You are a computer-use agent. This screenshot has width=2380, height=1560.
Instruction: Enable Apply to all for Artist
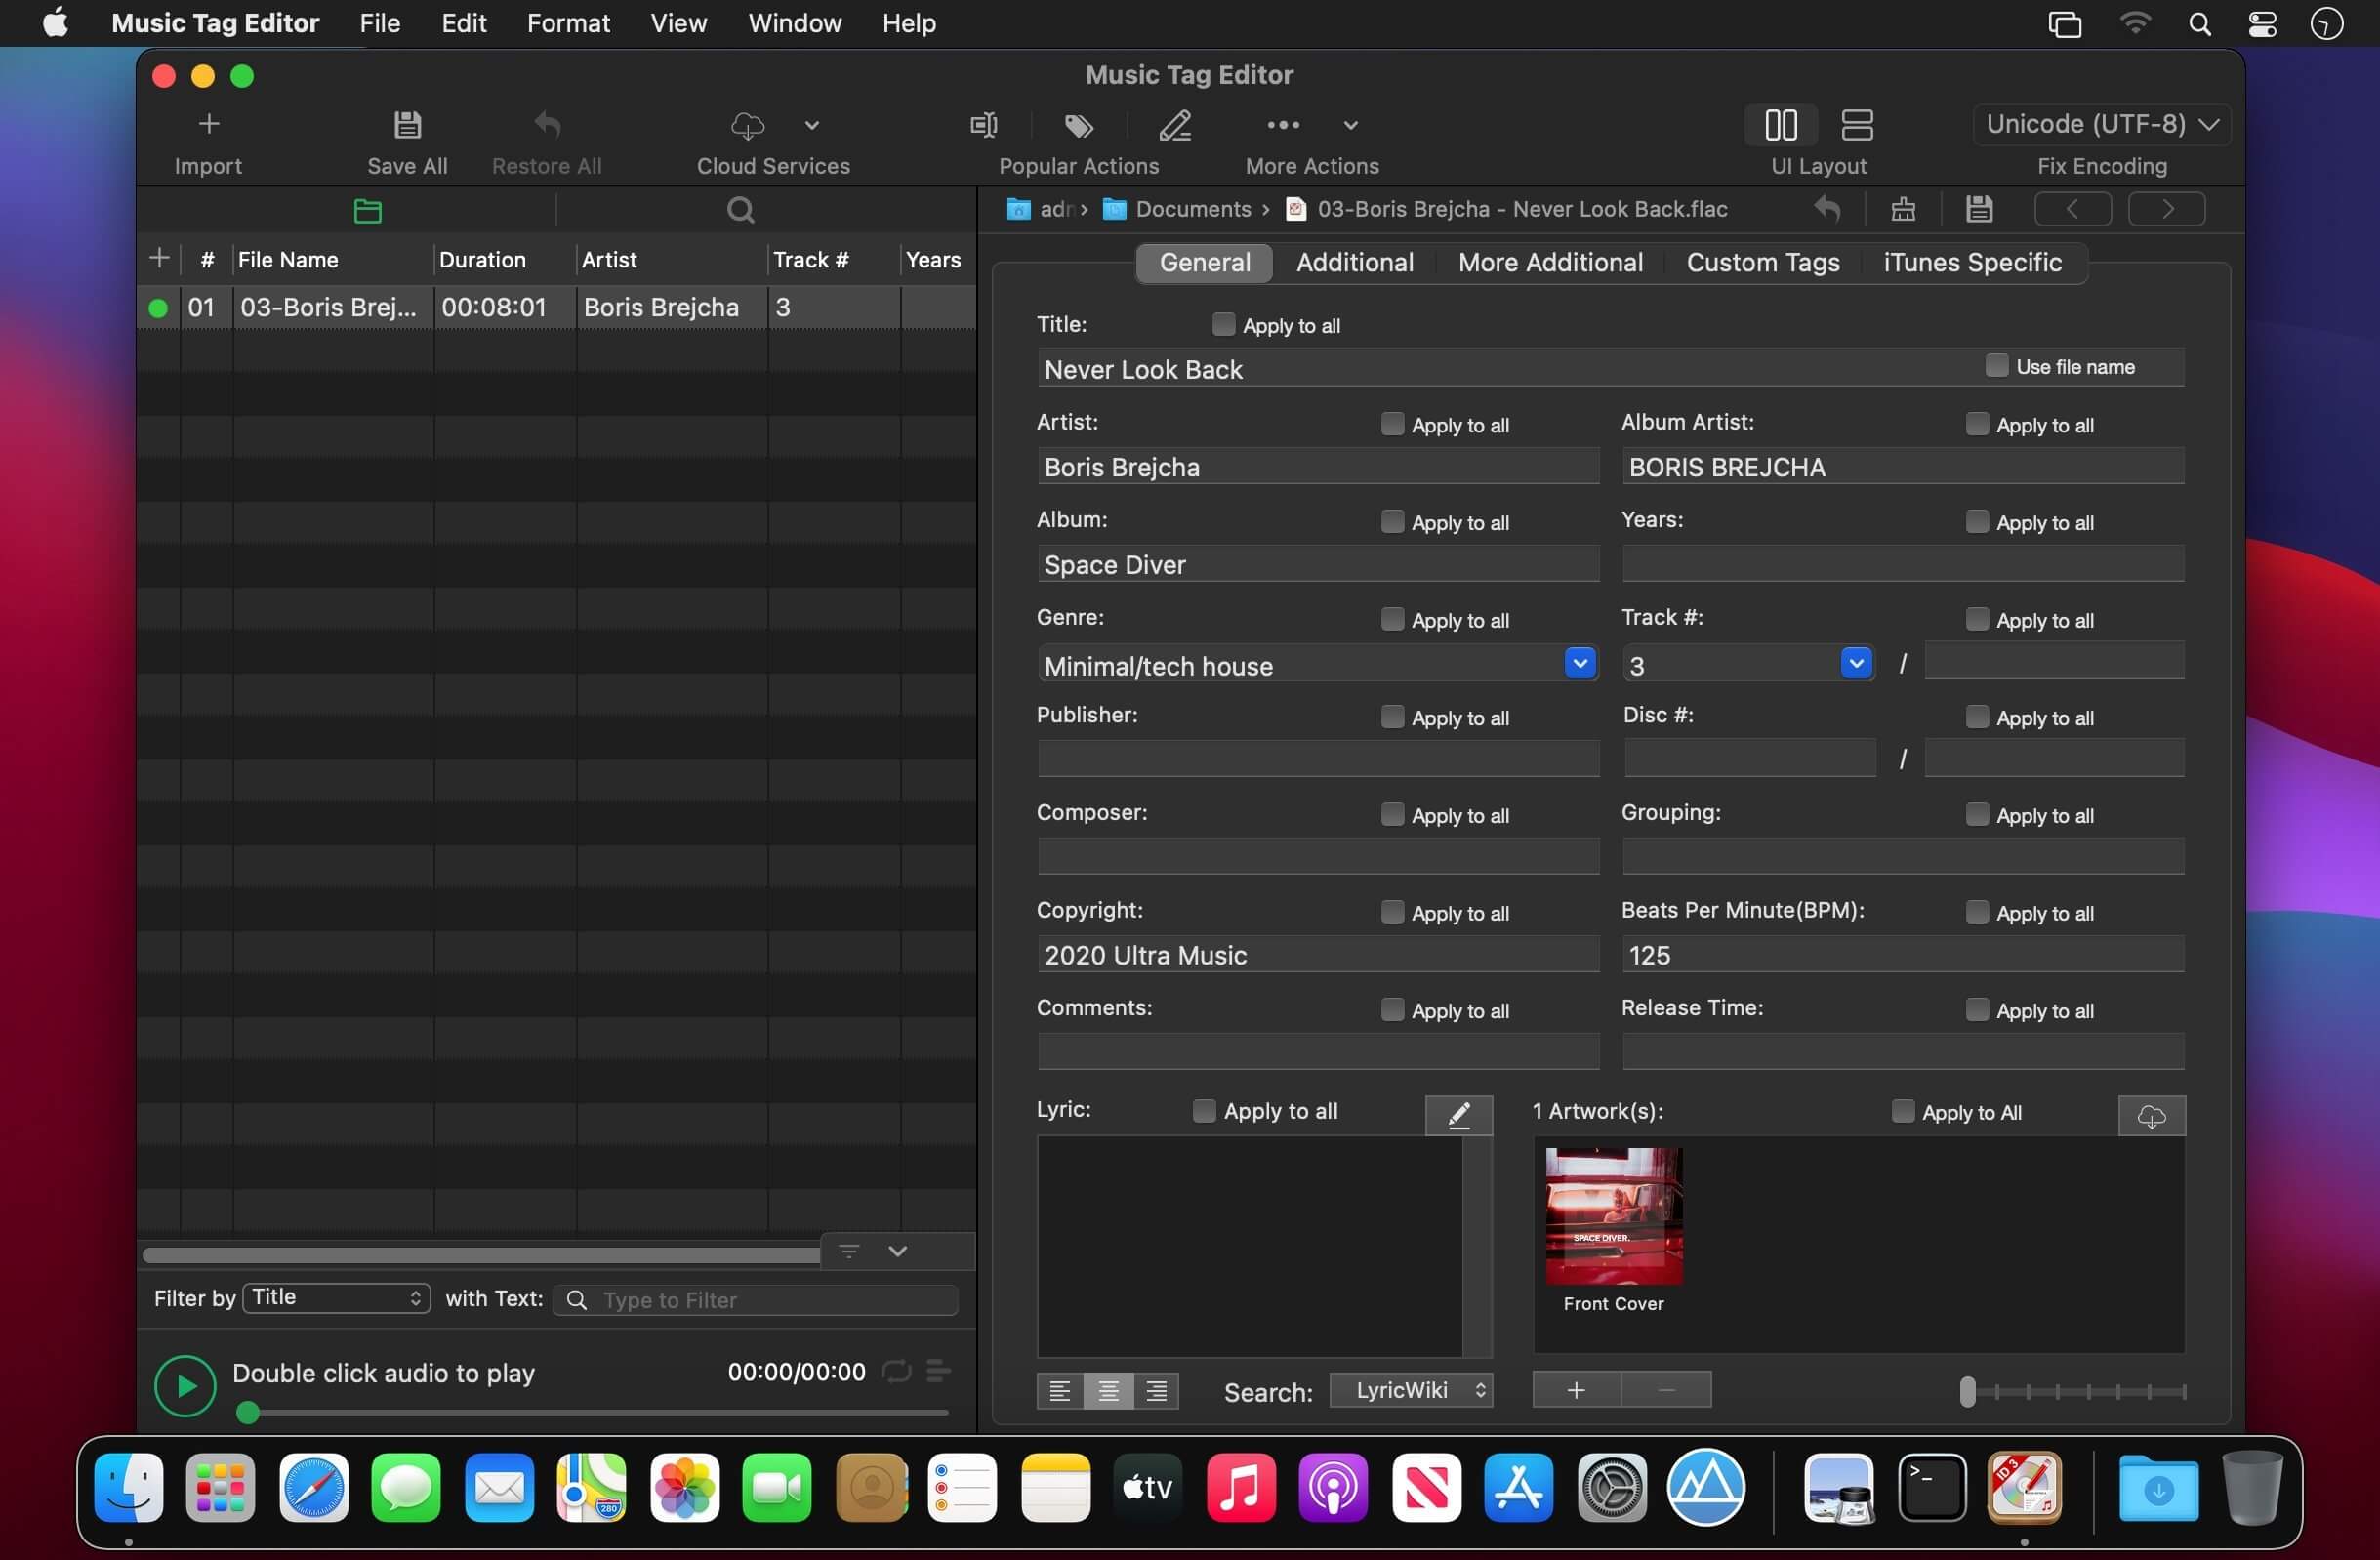pos(1392,423)
